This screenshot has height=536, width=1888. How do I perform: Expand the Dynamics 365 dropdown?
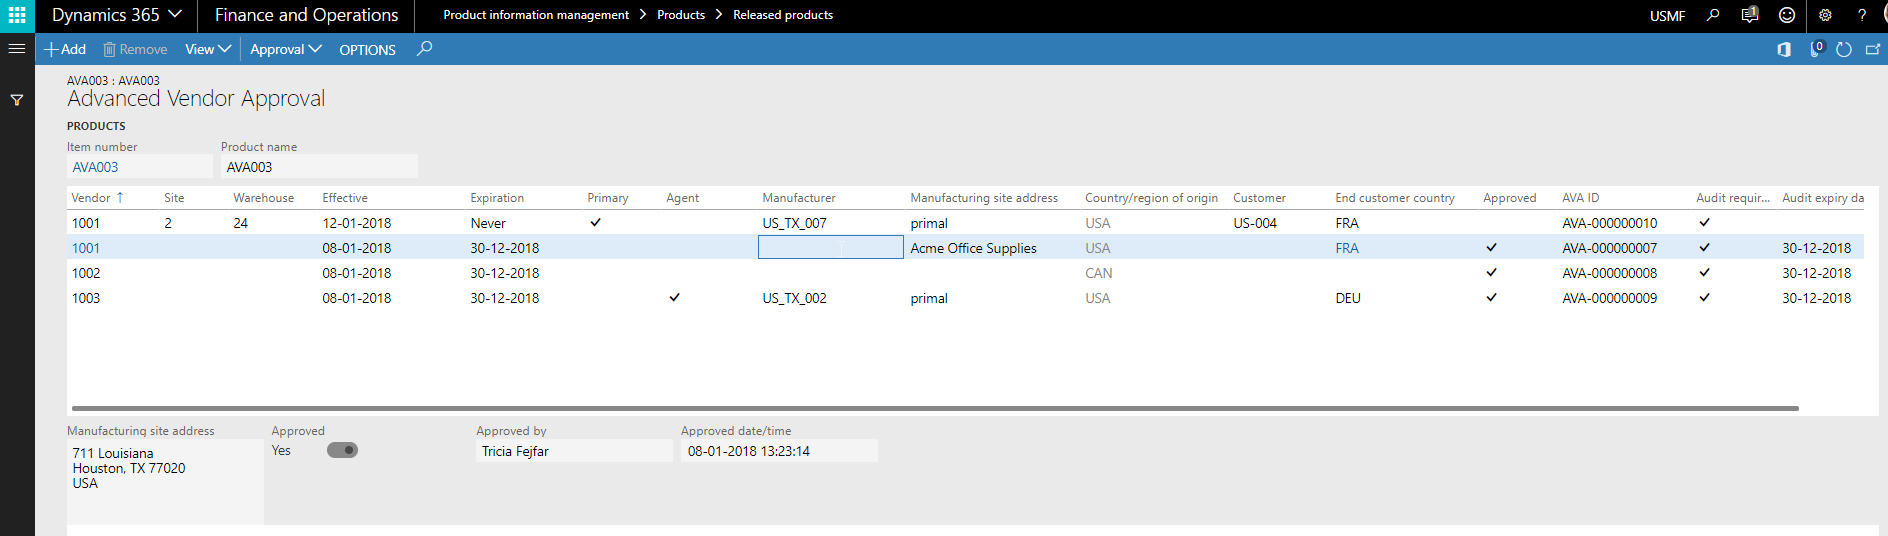coord(117,15)
